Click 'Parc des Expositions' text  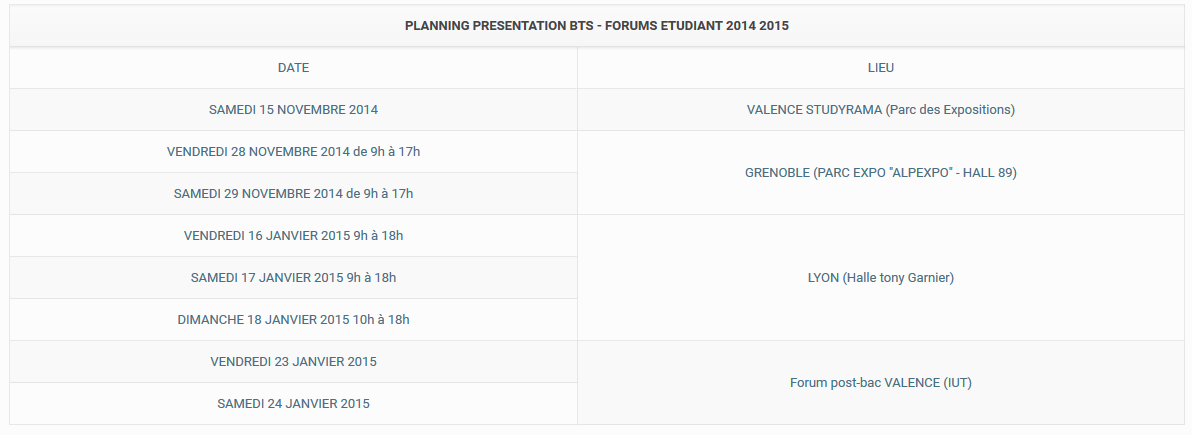pyautogui.click(x=949, y=110)
